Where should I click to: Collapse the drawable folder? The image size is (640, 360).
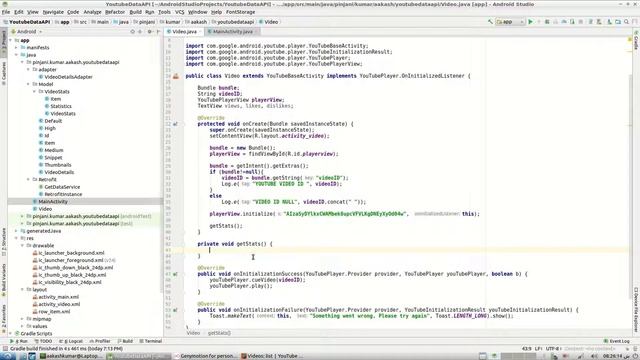(x=22, y=246)
